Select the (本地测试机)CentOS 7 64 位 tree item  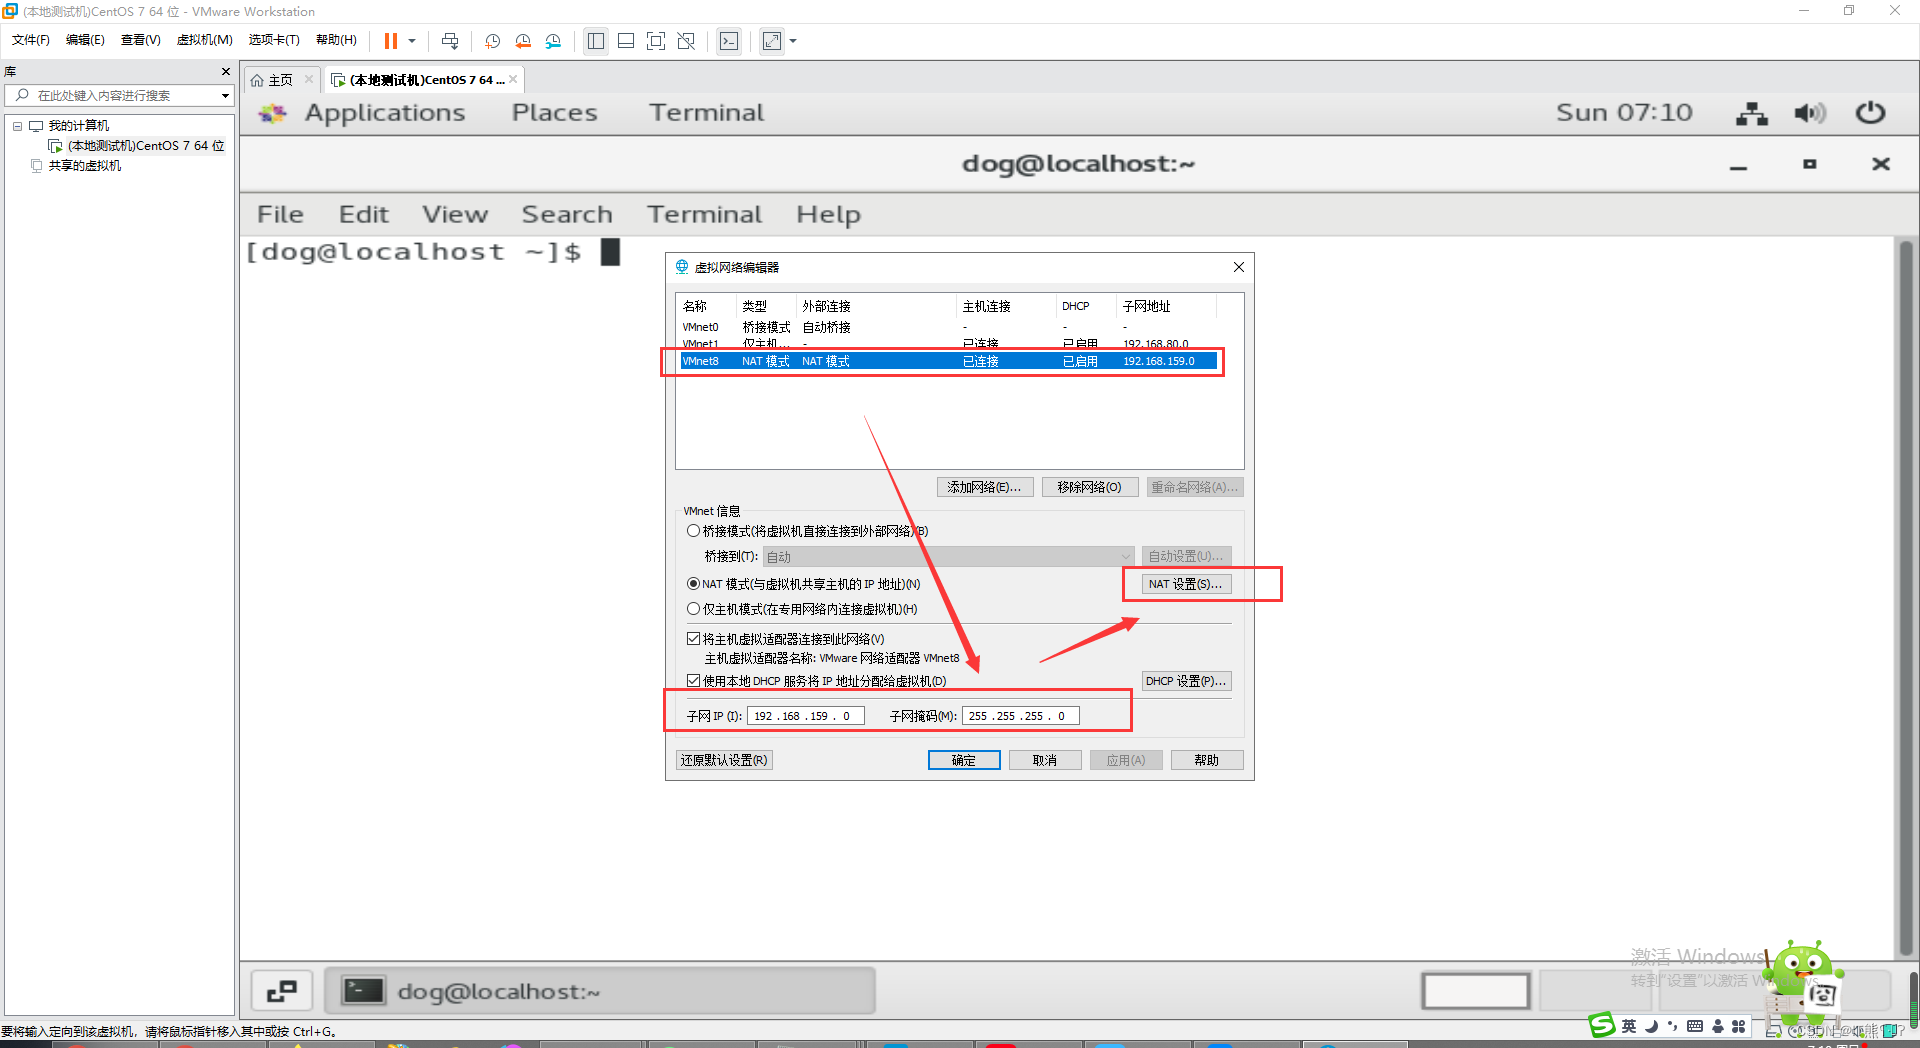(x=146, y=146)
